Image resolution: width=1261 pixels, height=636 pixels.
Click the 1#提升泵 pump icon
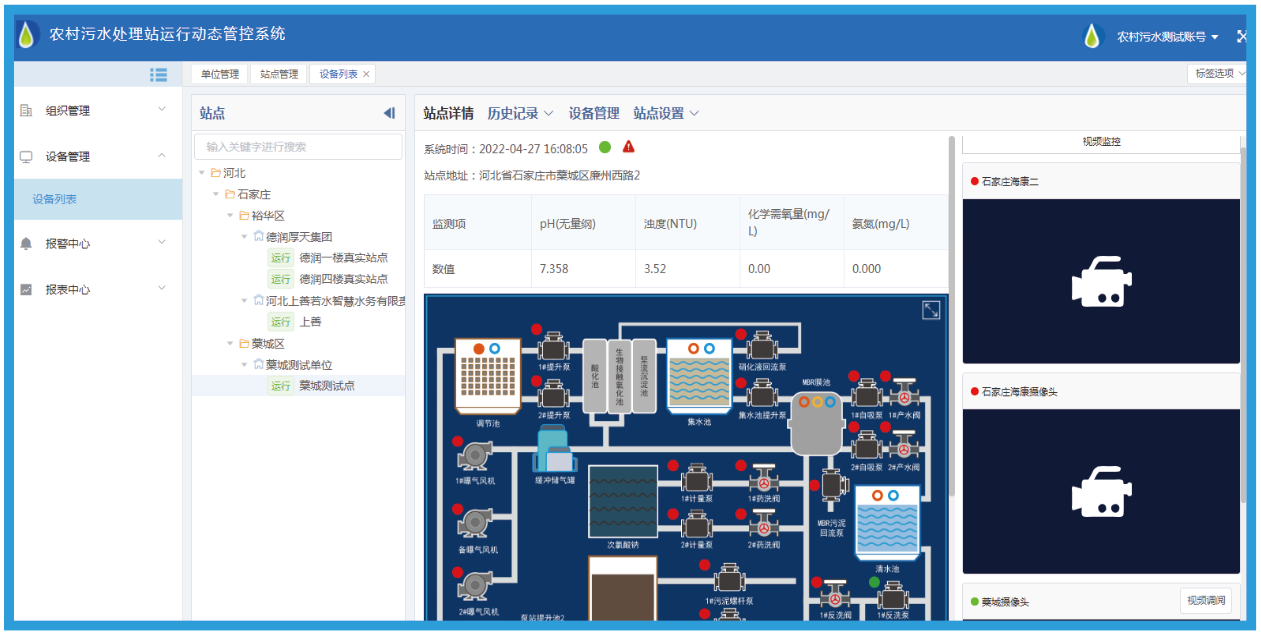554,348
